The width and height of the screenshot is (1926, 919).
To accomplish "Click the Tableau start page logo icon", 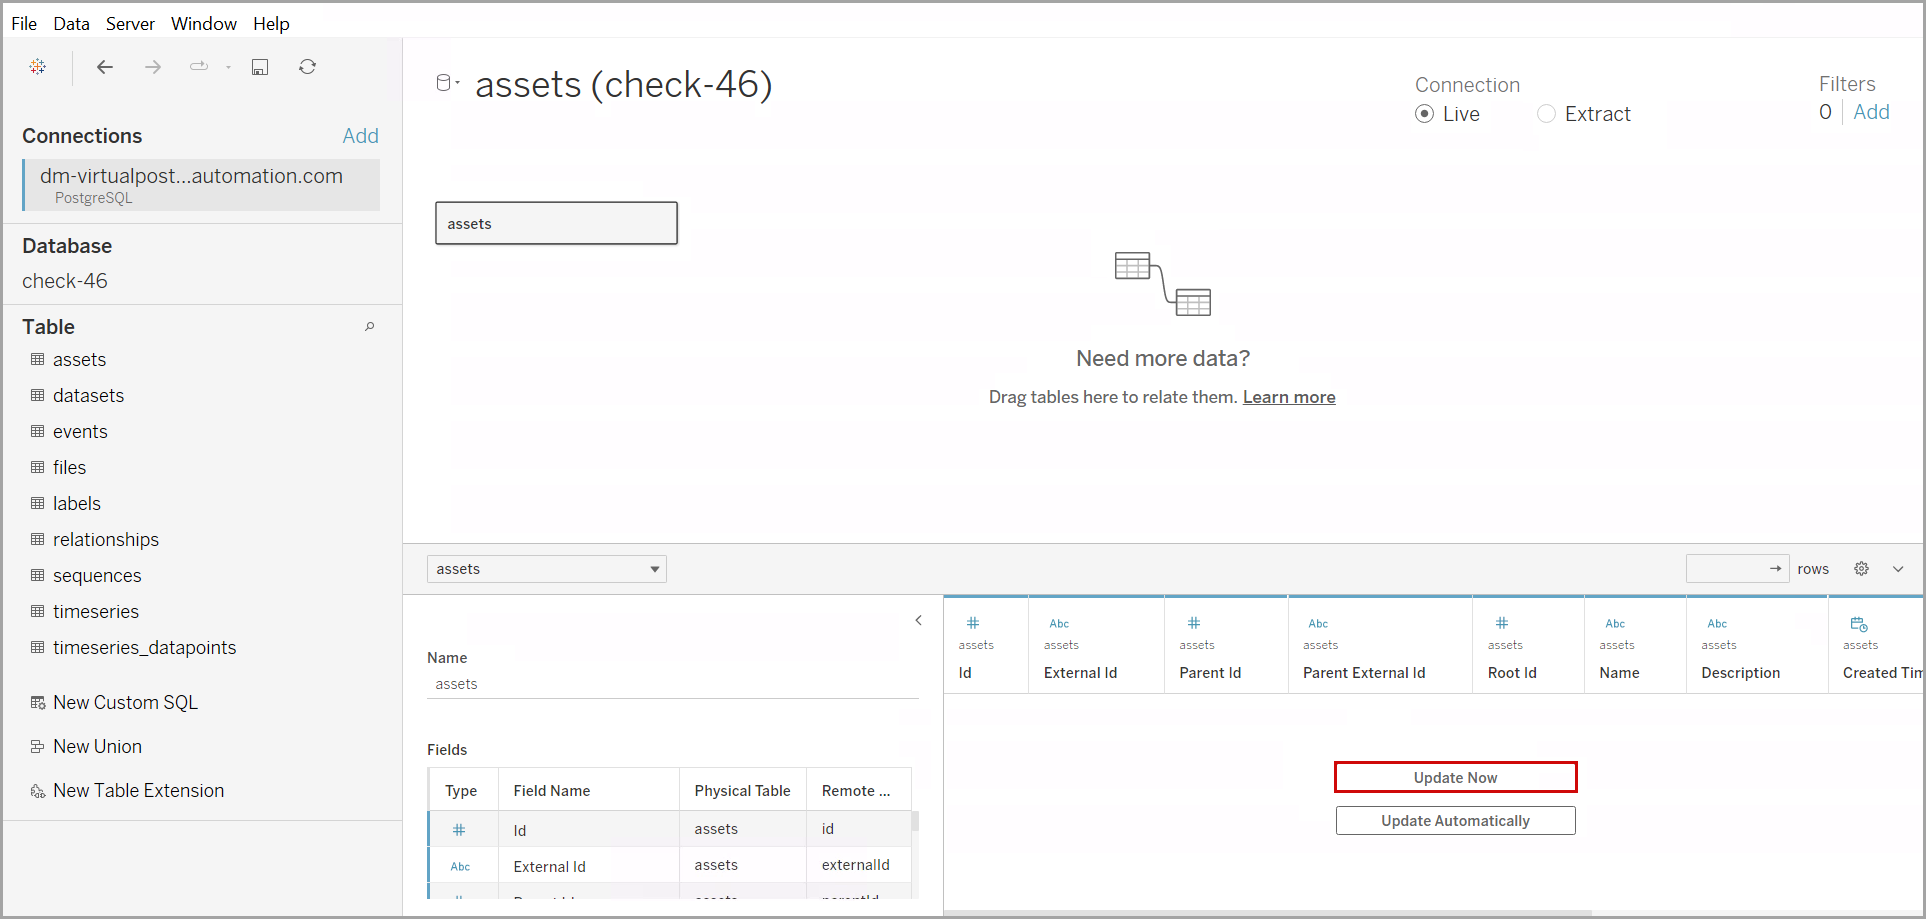I will pos(38,67).
